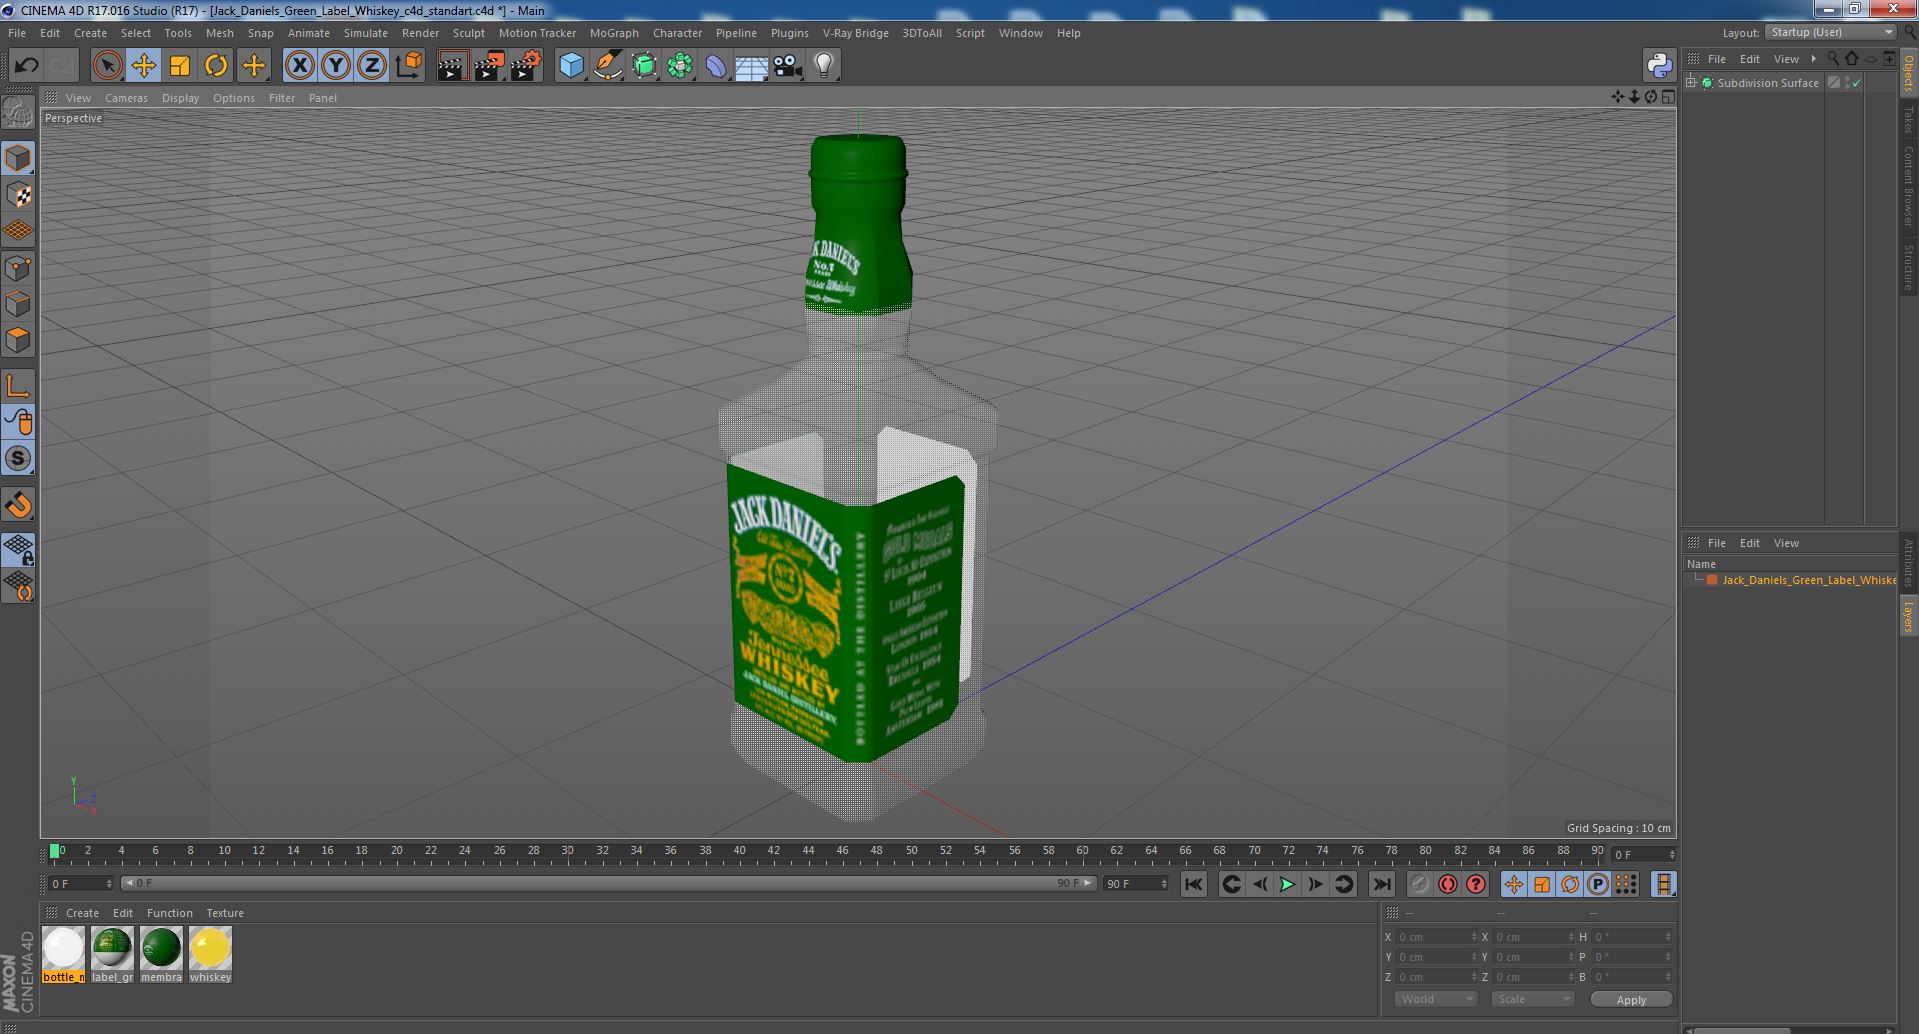Screen dimensions: 1919x1034
Task: Toggle Subdivision Surface enable checkmark
Action: pos(1857,83)
